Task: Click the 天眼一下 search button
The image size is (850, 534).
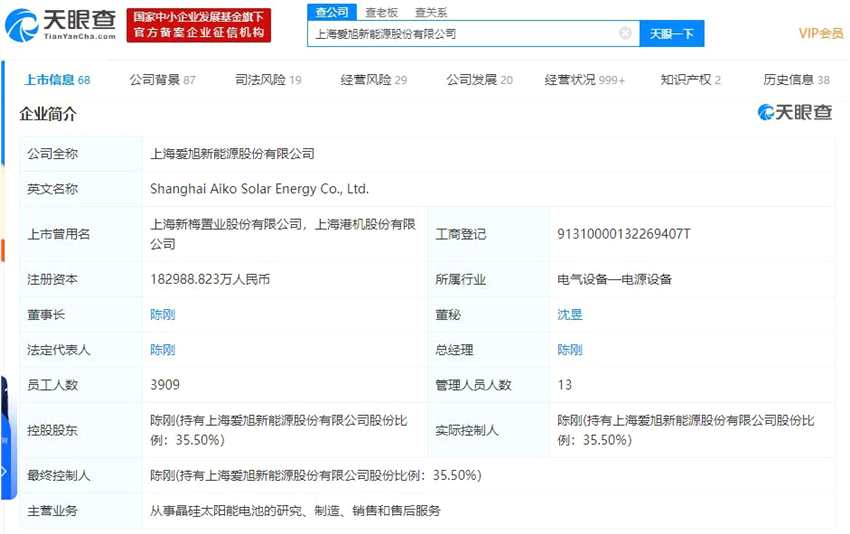Action: 672,34
